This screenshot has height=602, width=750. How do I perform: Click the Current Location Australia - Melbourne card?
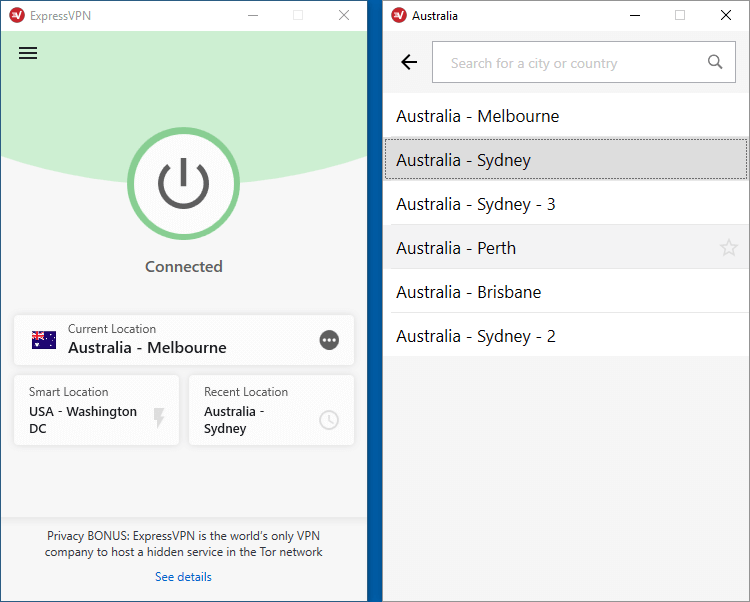pyautogui.click(x=184, y=340)
